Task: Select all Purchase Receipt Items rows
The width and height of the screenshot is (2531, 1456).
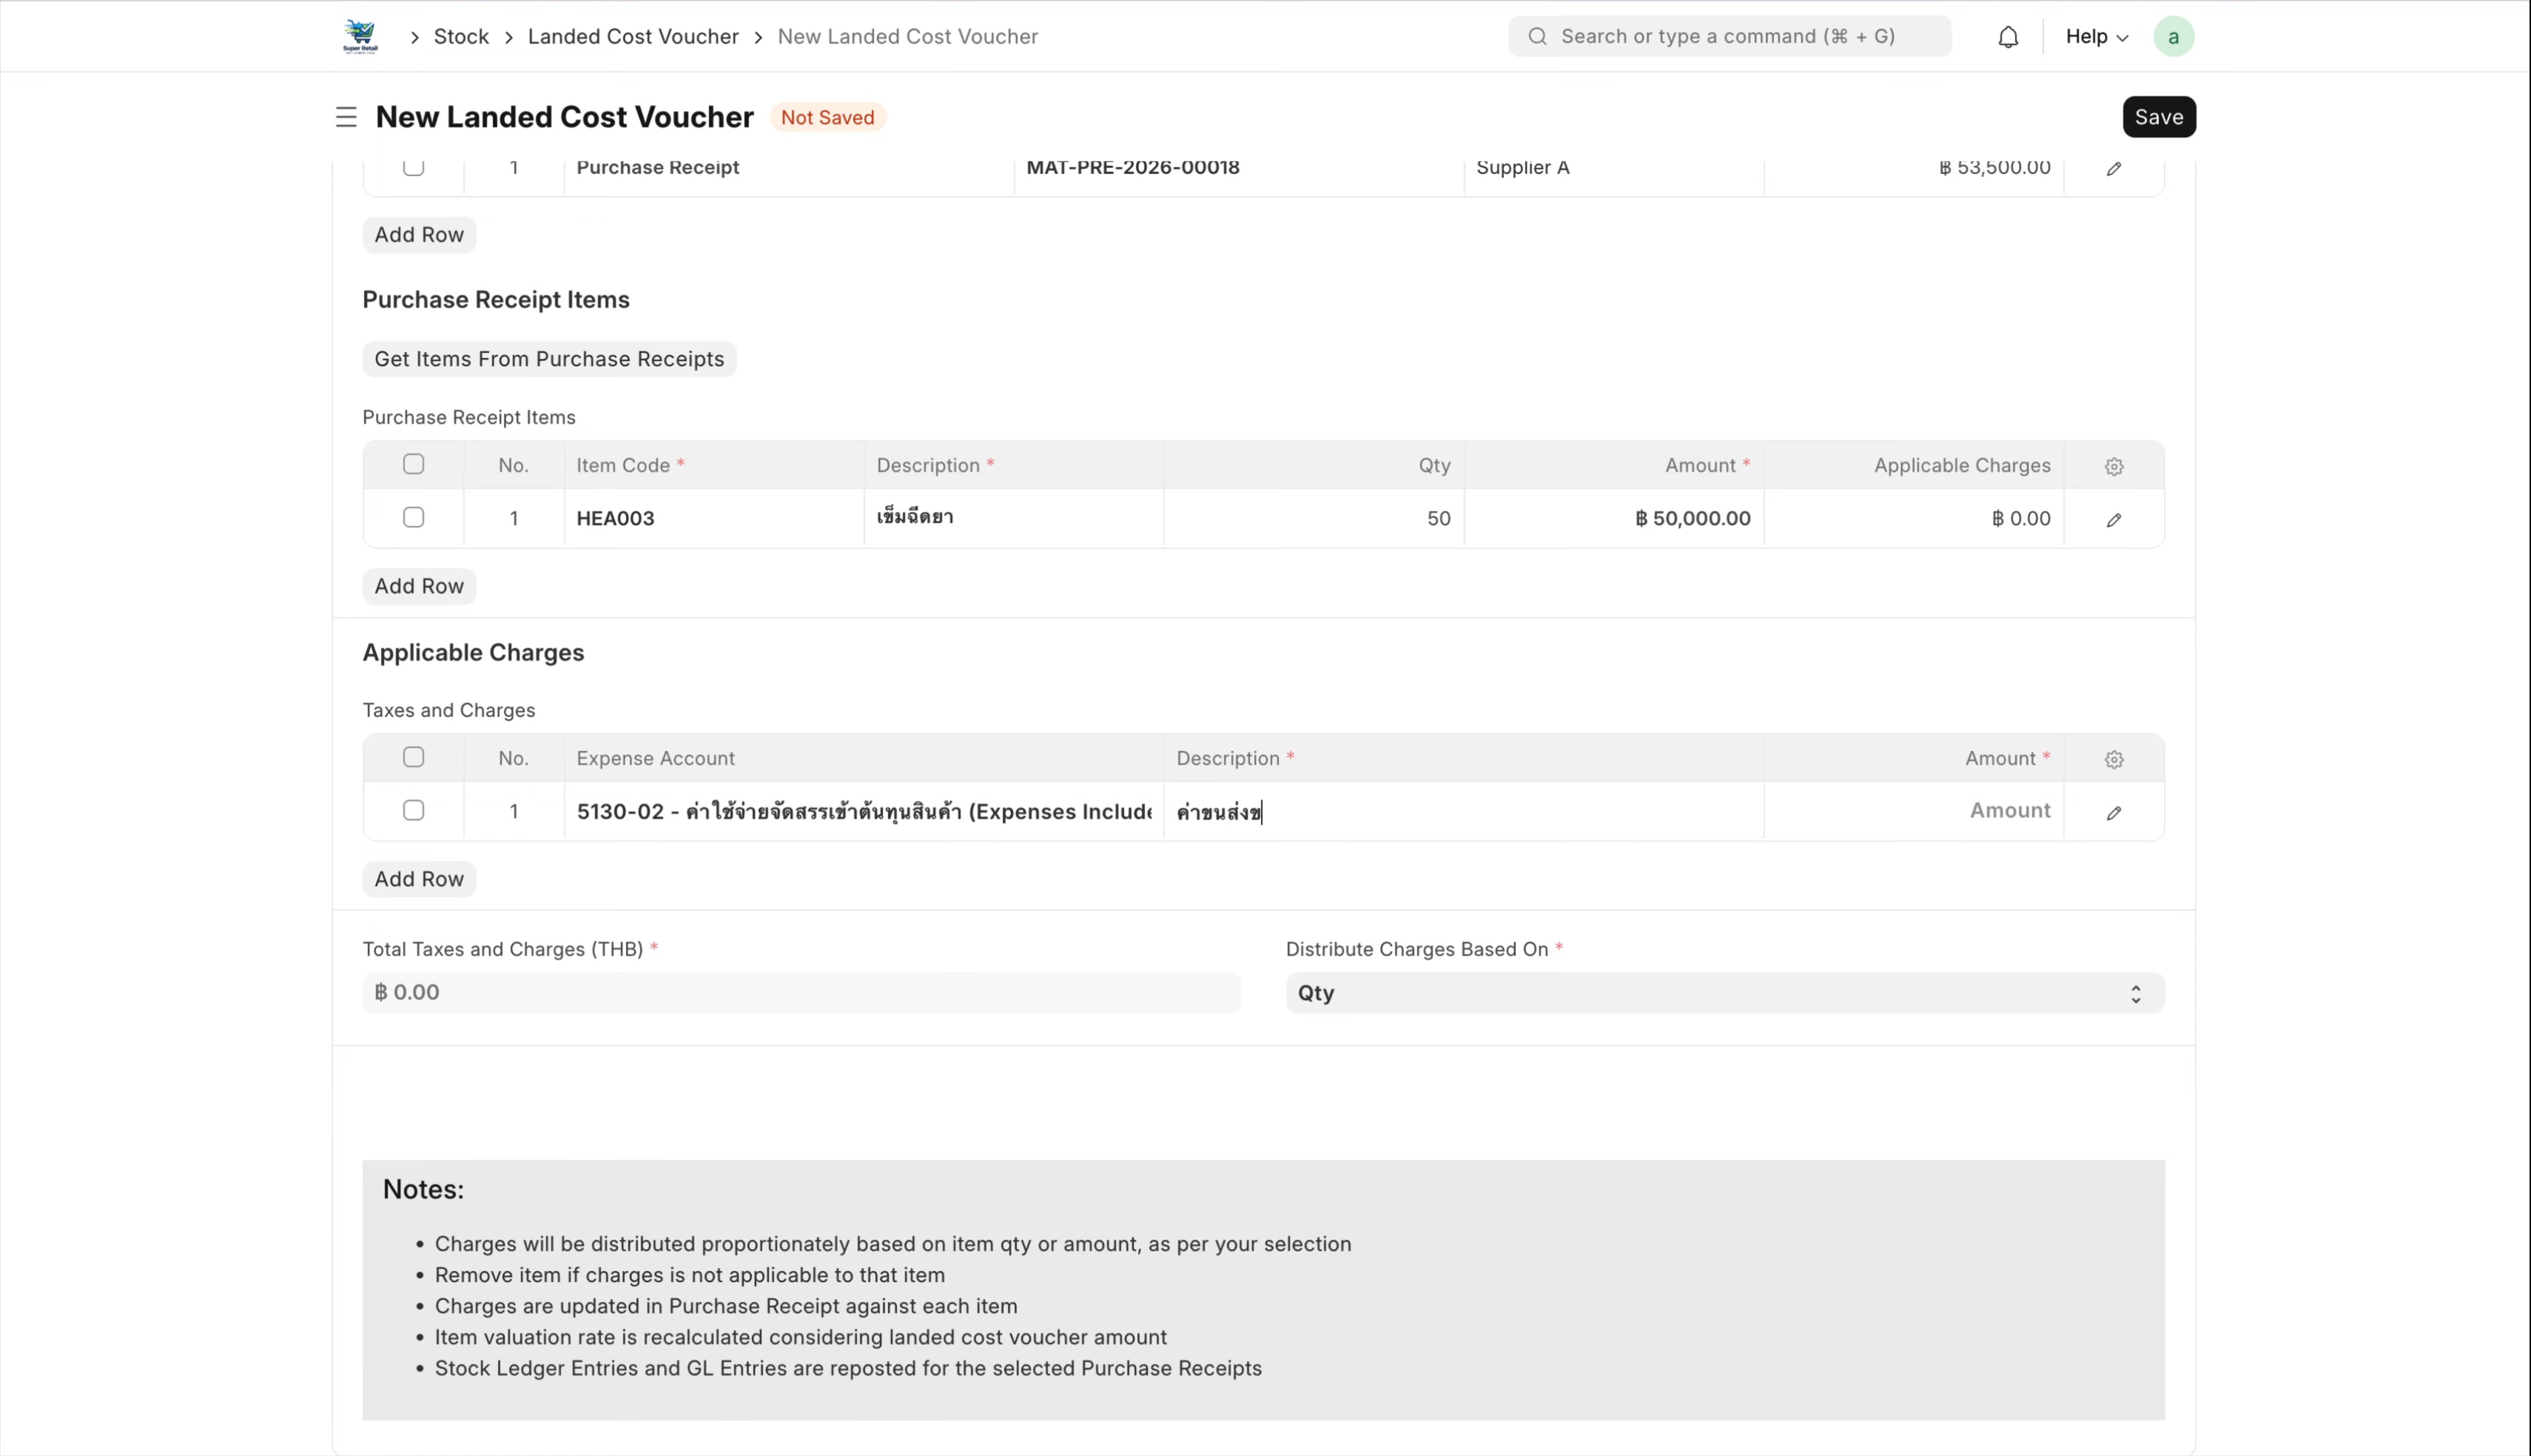Action: pos(413,464)
